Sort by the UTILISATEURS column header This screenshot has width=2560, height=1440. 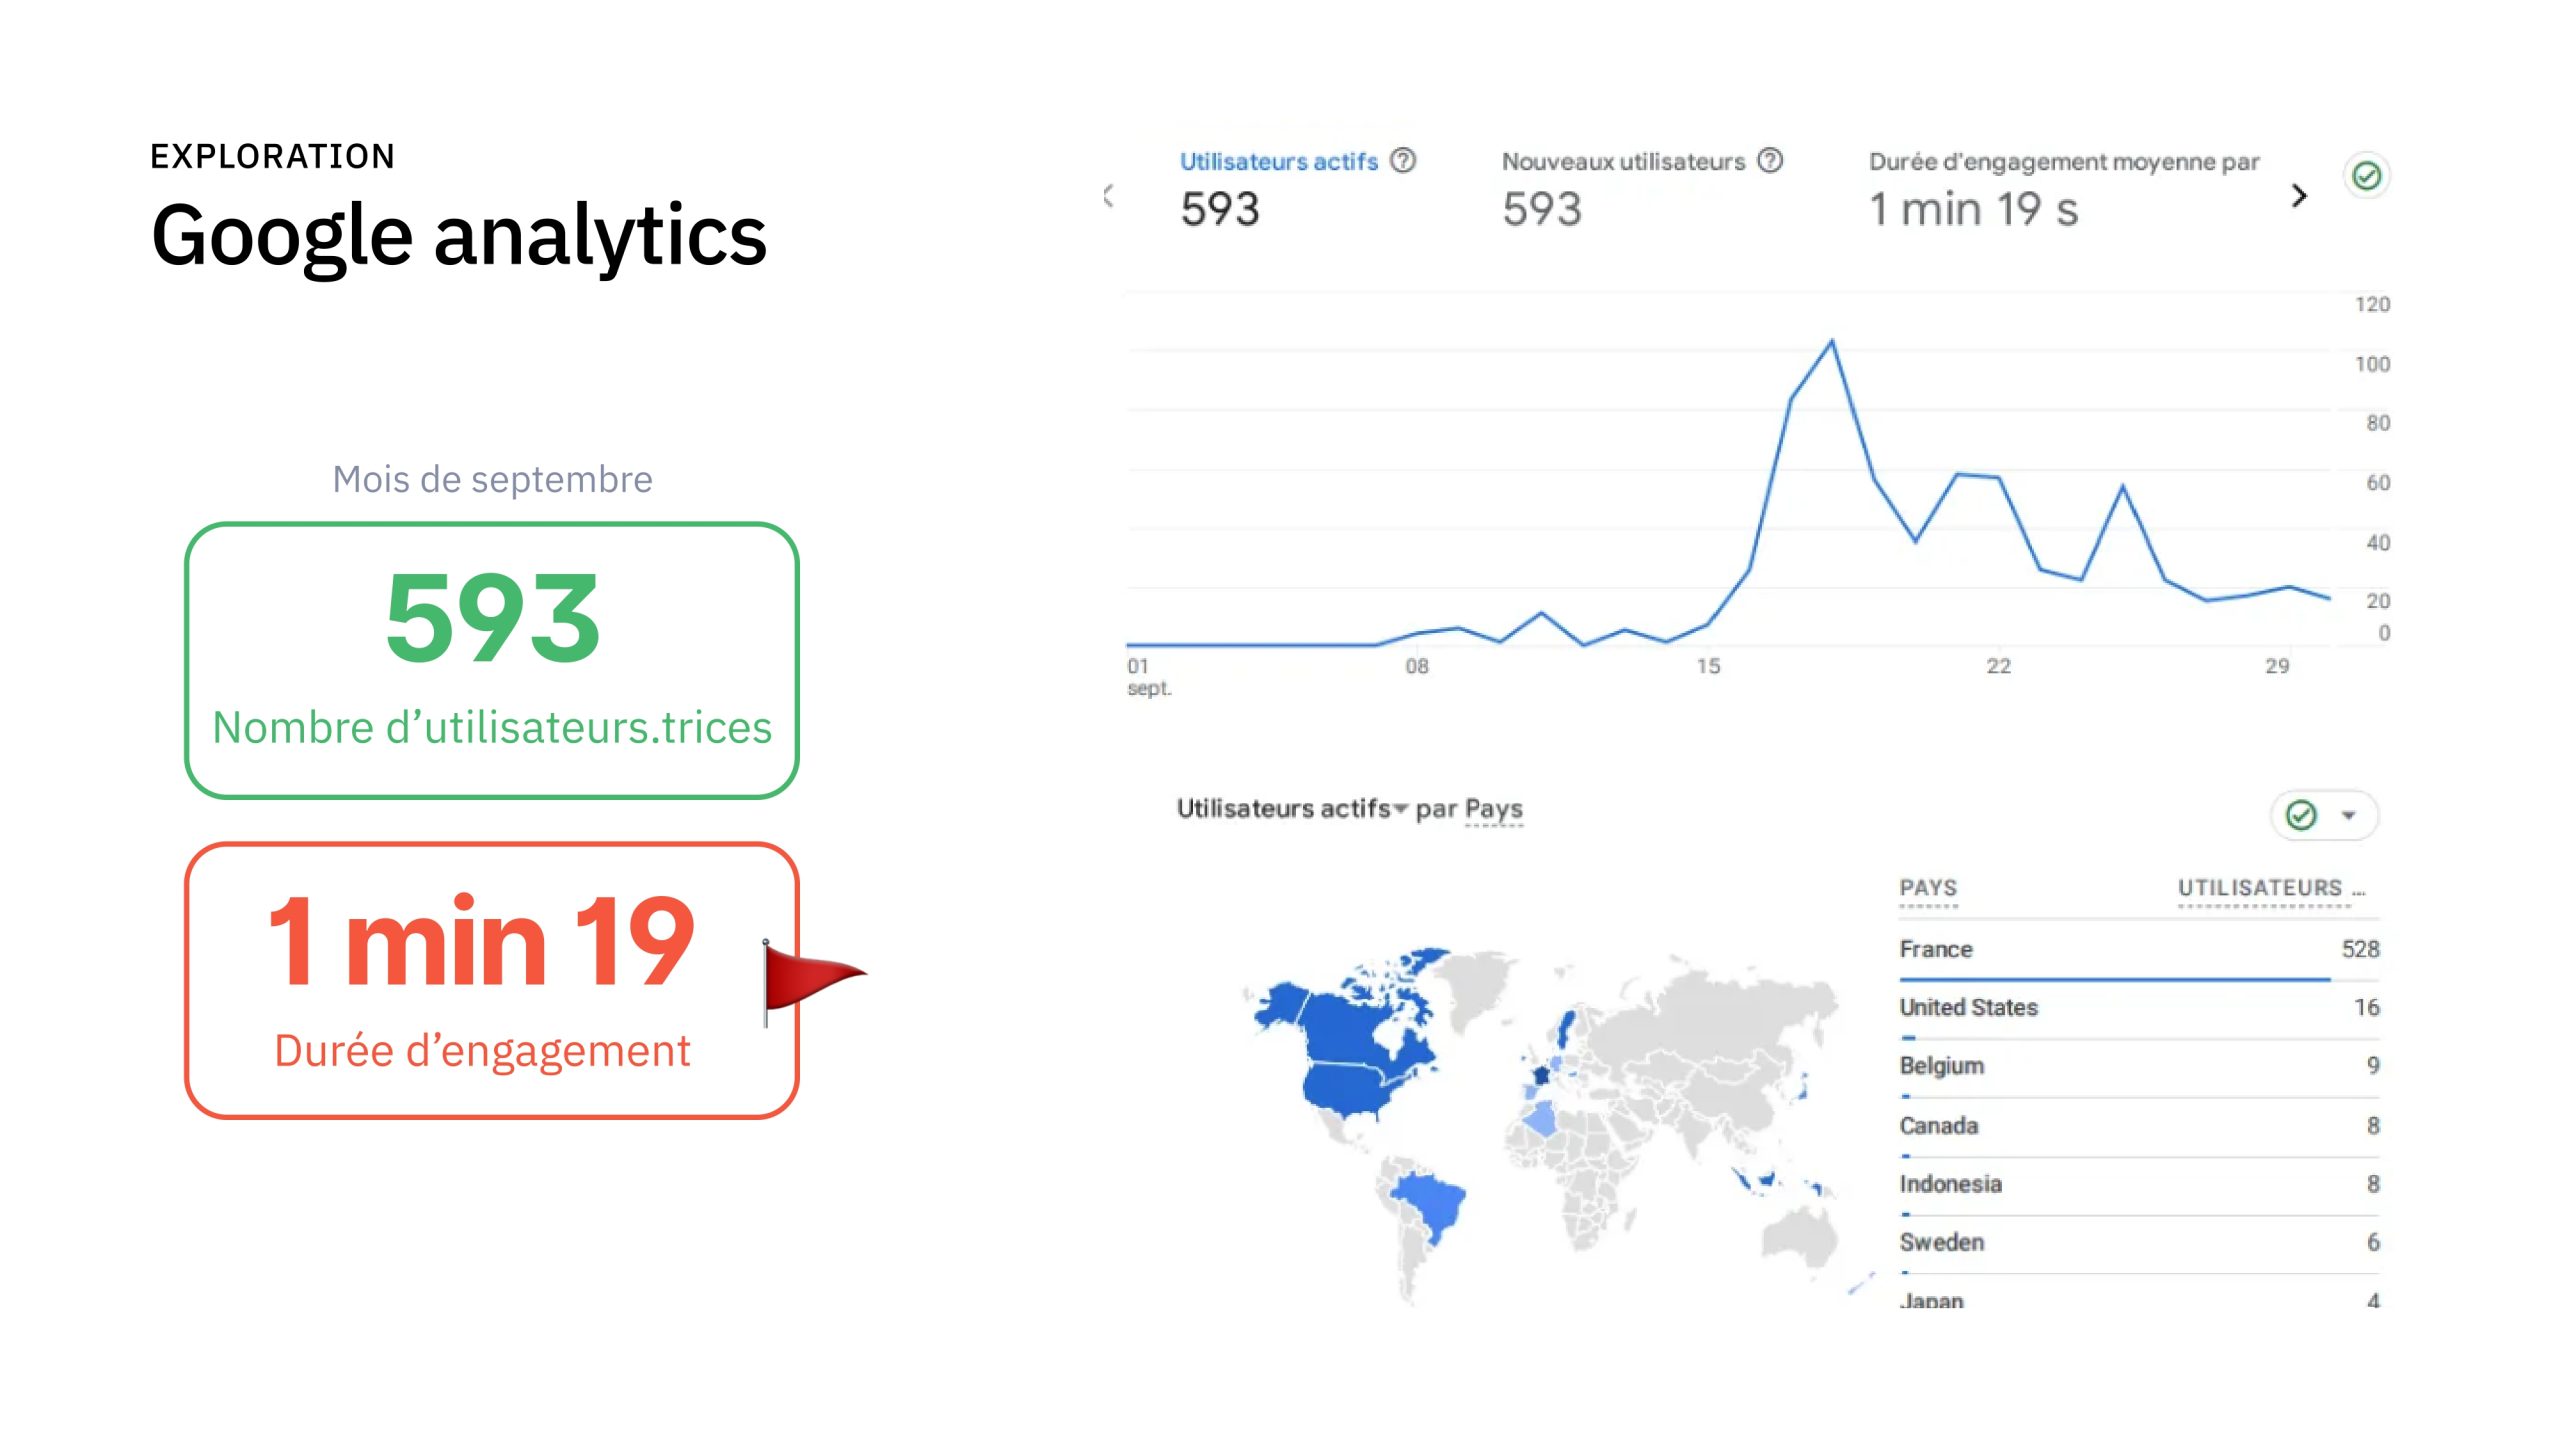point(2260,888)
